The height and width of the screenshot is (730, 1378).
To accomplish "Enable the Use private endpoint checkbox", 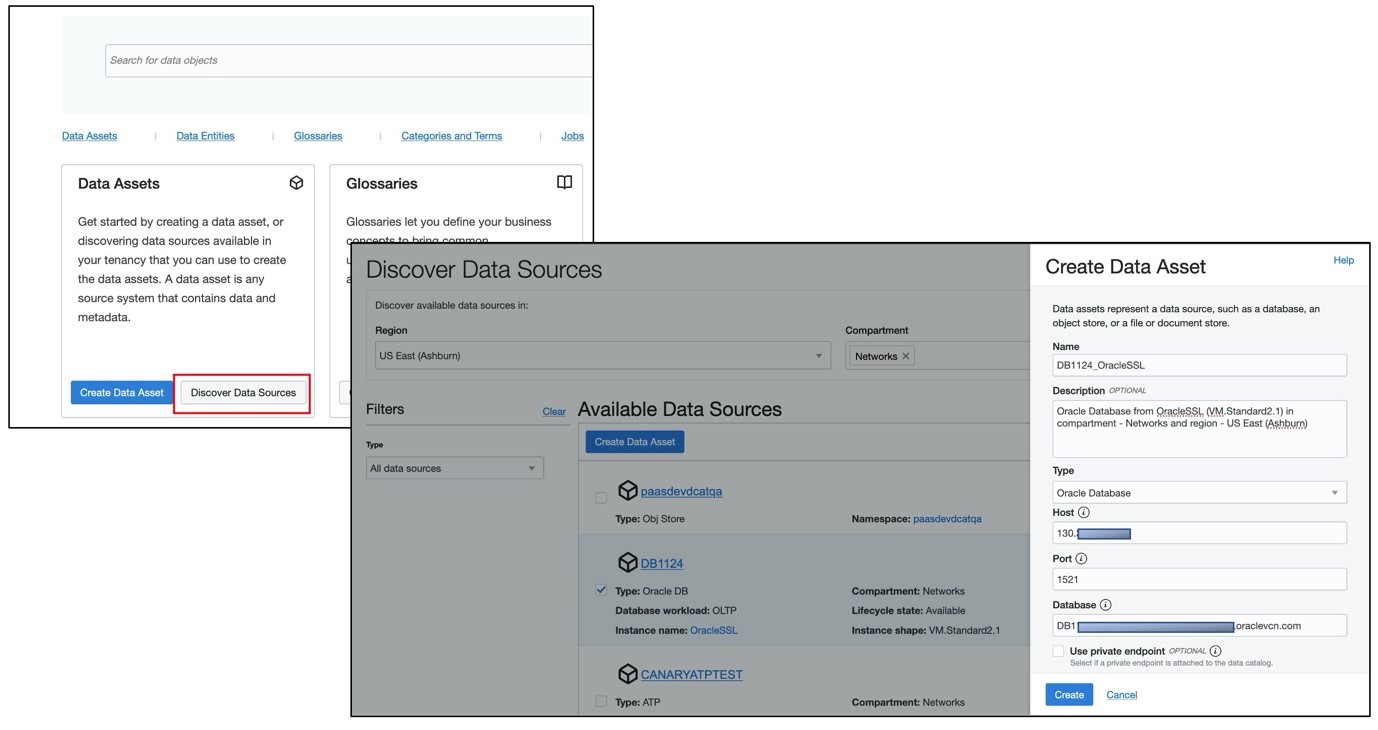I will pos(1058,651).
